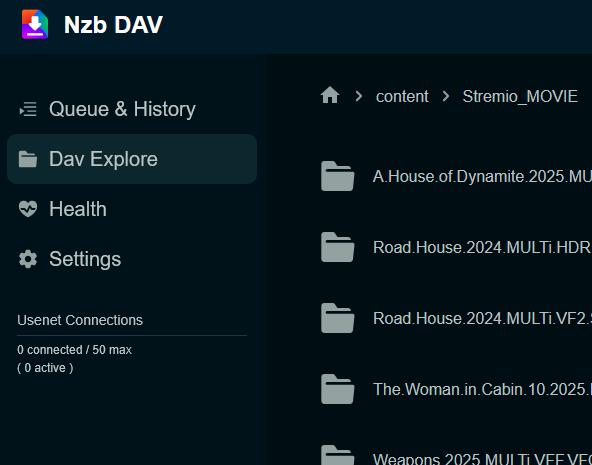Open the Settings page
This screenshot has width=592, height=465.
pyautogui.click(x=132, y=259)
